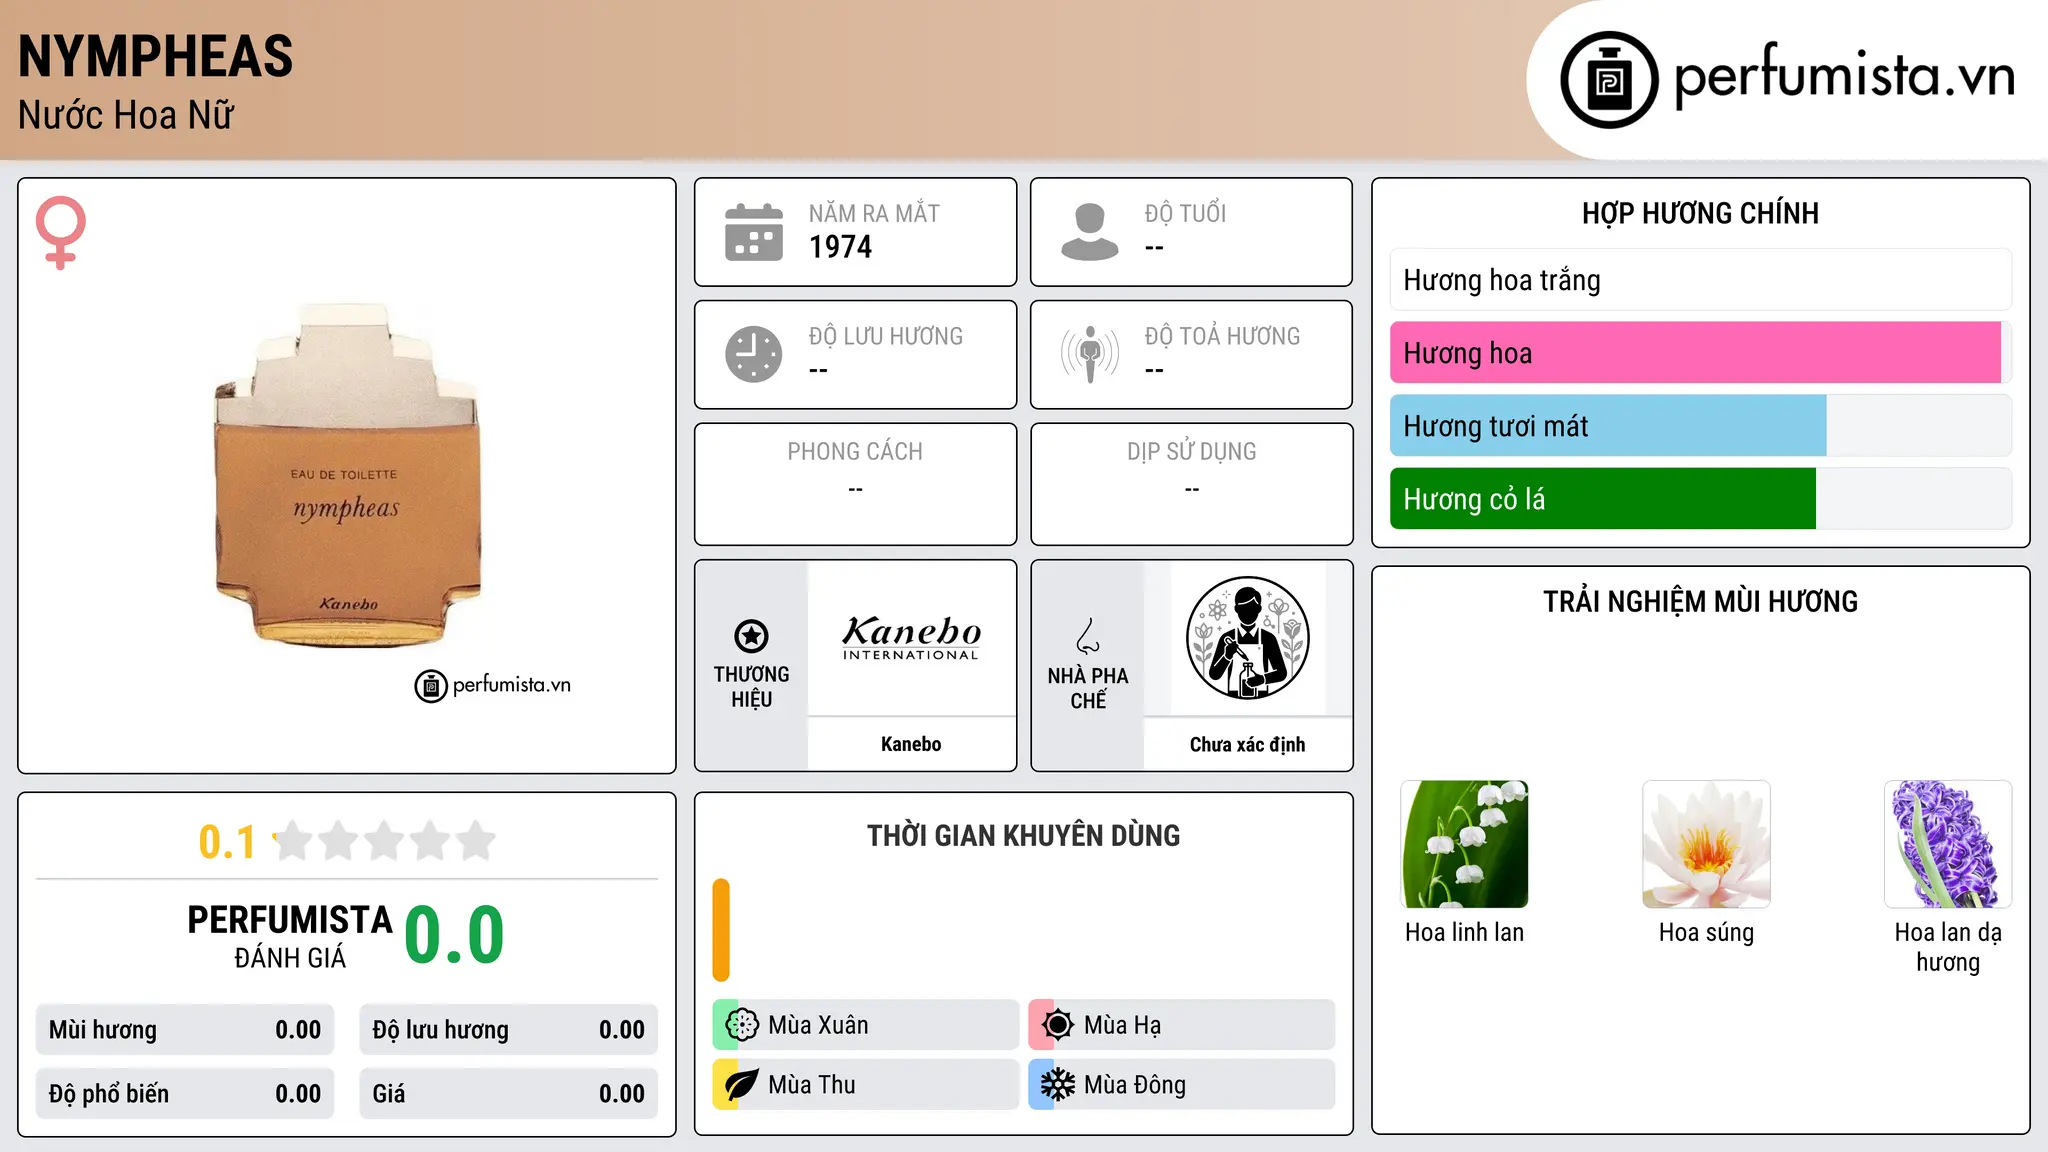Select the Mùa Đông season label
The width and height of the screenshot is (2048, 1152).
tap(1135, 1085)
